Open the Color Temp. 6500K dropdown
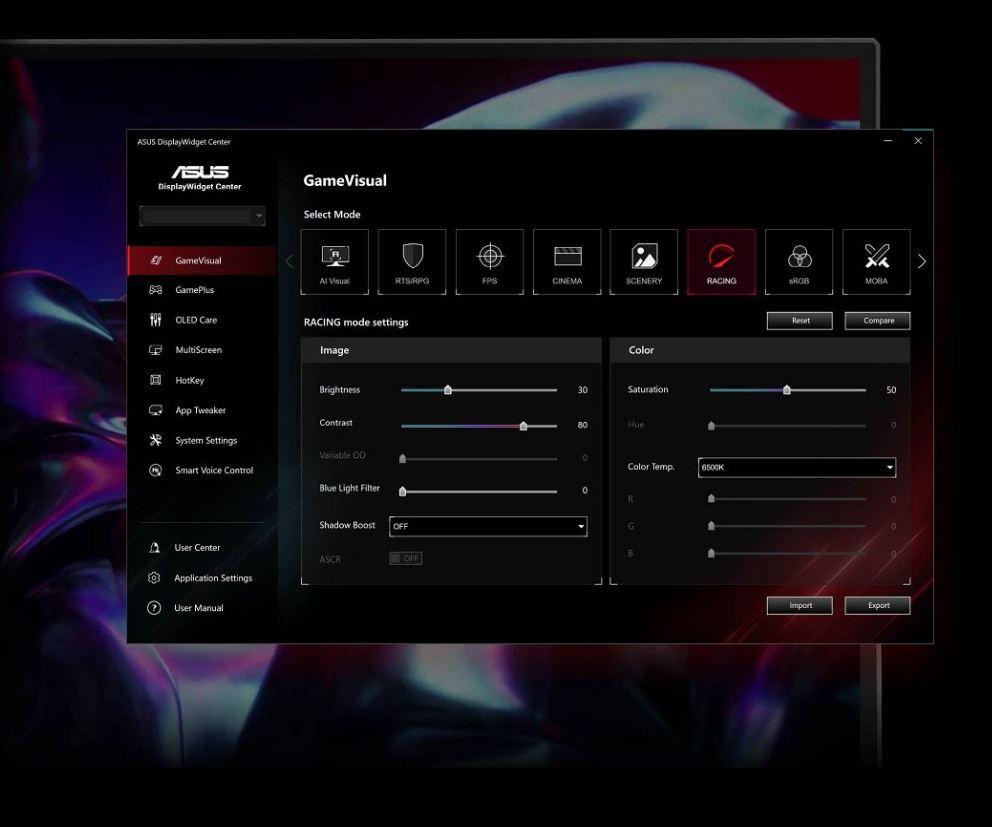The height and width of the screenshot is (827, 992). (797, 467)
